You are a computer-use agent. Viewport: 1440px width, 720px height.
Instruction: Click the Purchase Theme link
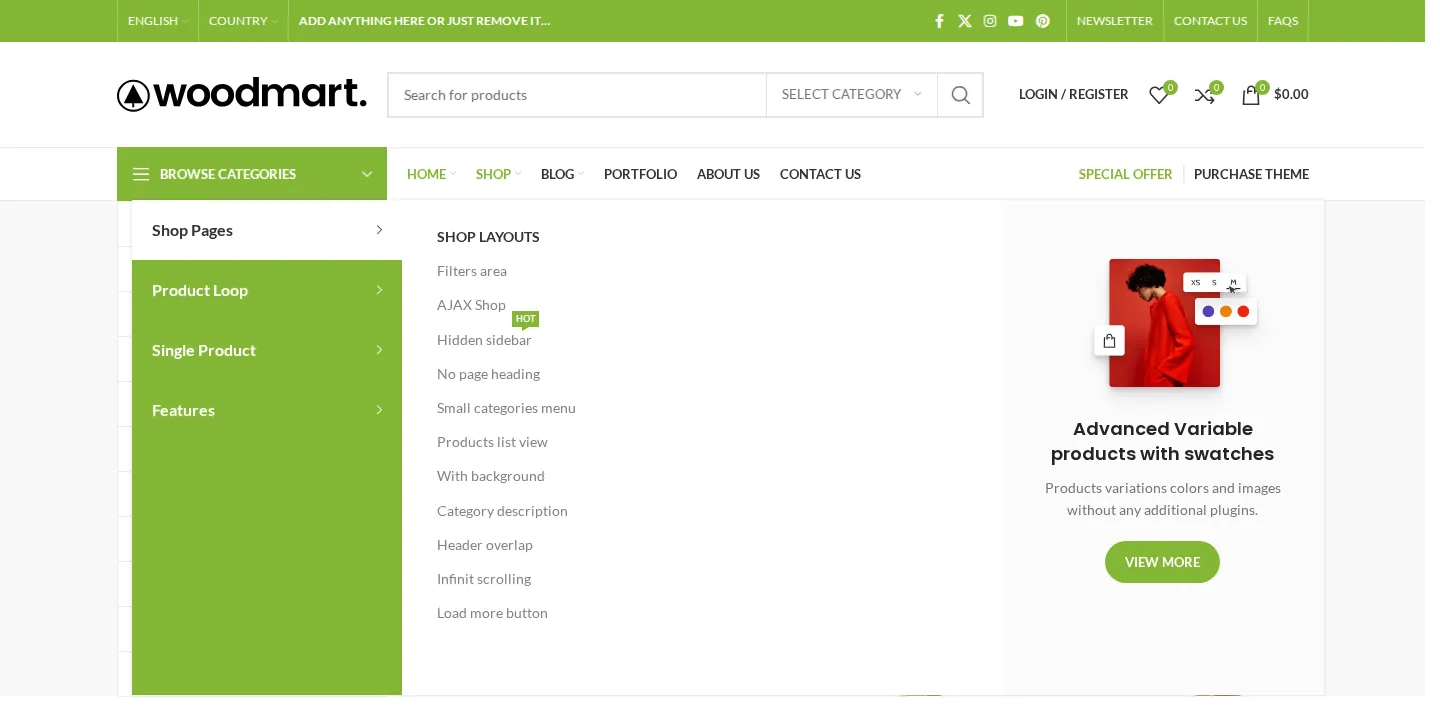click(x=1251, y=174)
